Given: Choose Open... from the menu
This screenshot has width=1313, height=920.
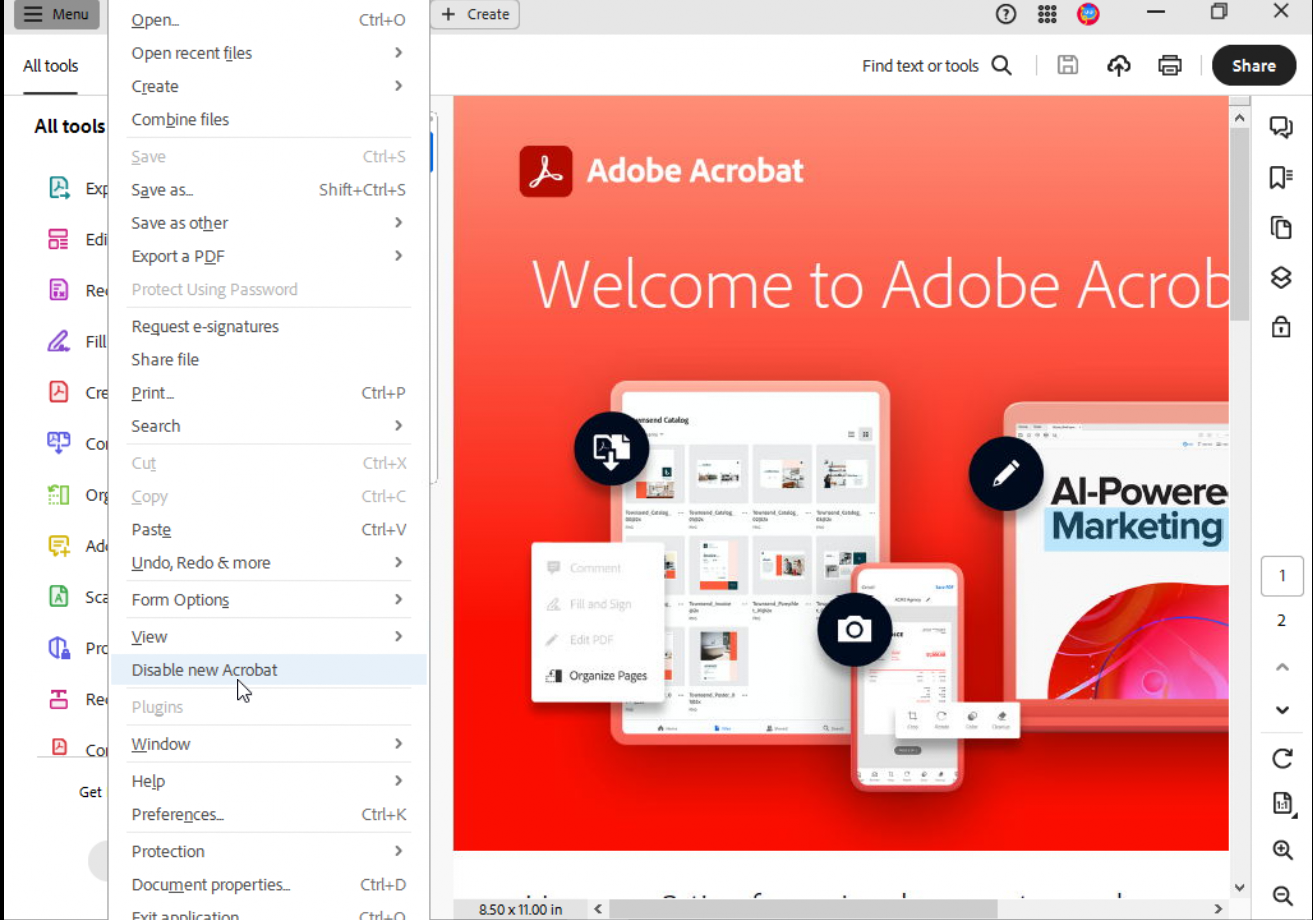Looking at the screenshot, I should pos(268,20).
